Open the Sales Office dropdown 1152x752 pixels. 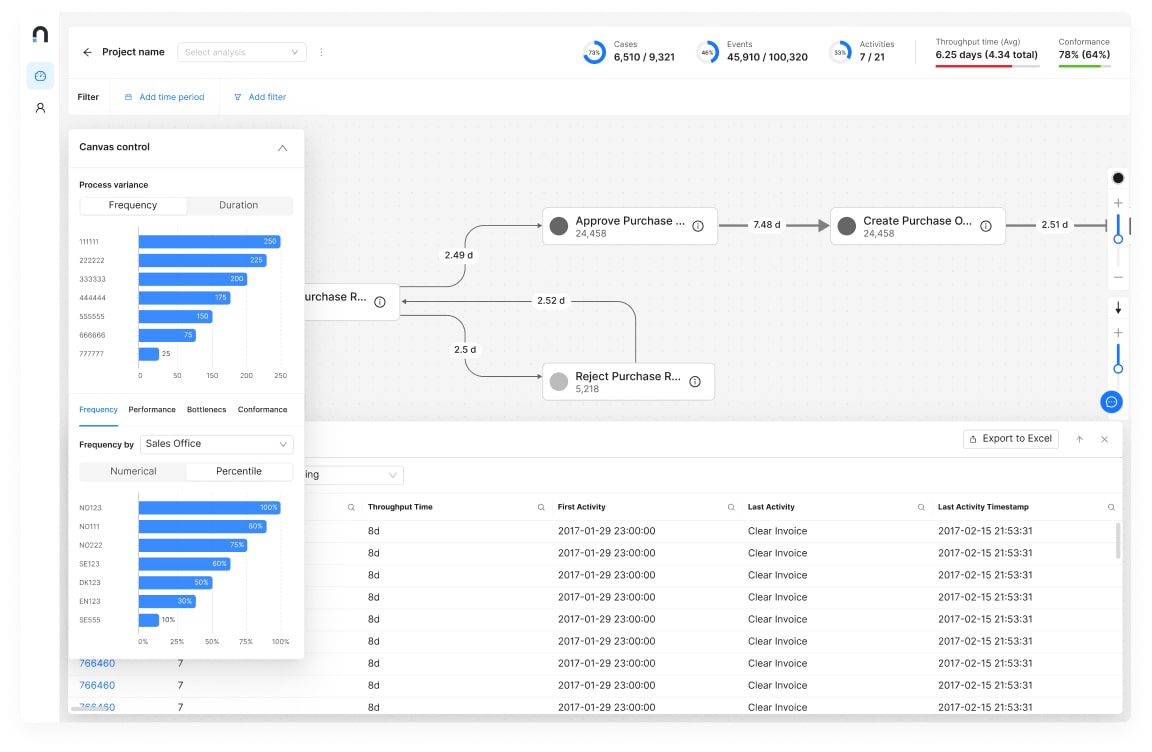217,444
